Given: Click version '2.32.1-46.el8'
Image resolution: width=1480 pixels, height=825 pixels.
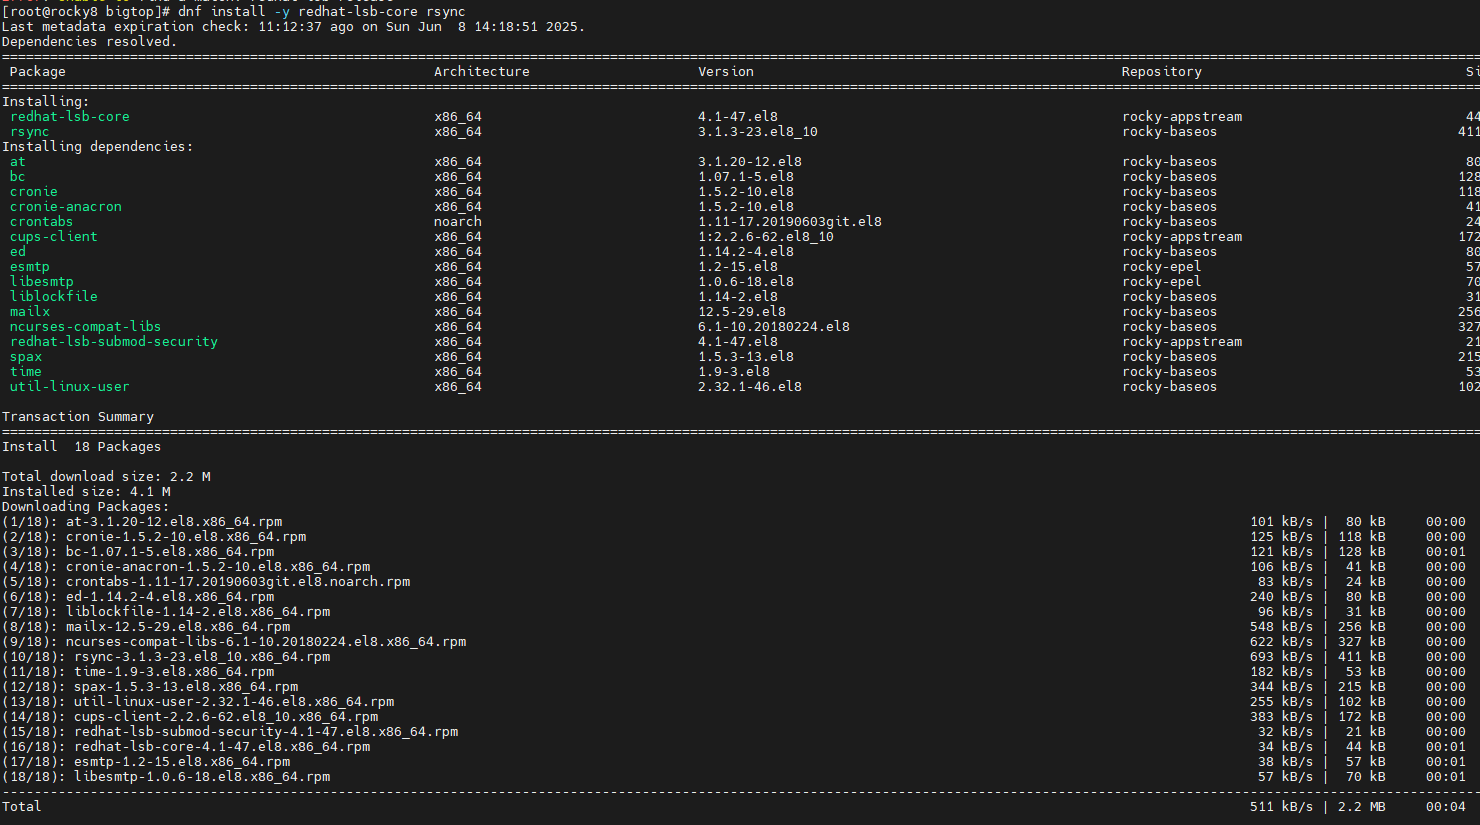Looking at the screenshot, I should pos(750,387).
